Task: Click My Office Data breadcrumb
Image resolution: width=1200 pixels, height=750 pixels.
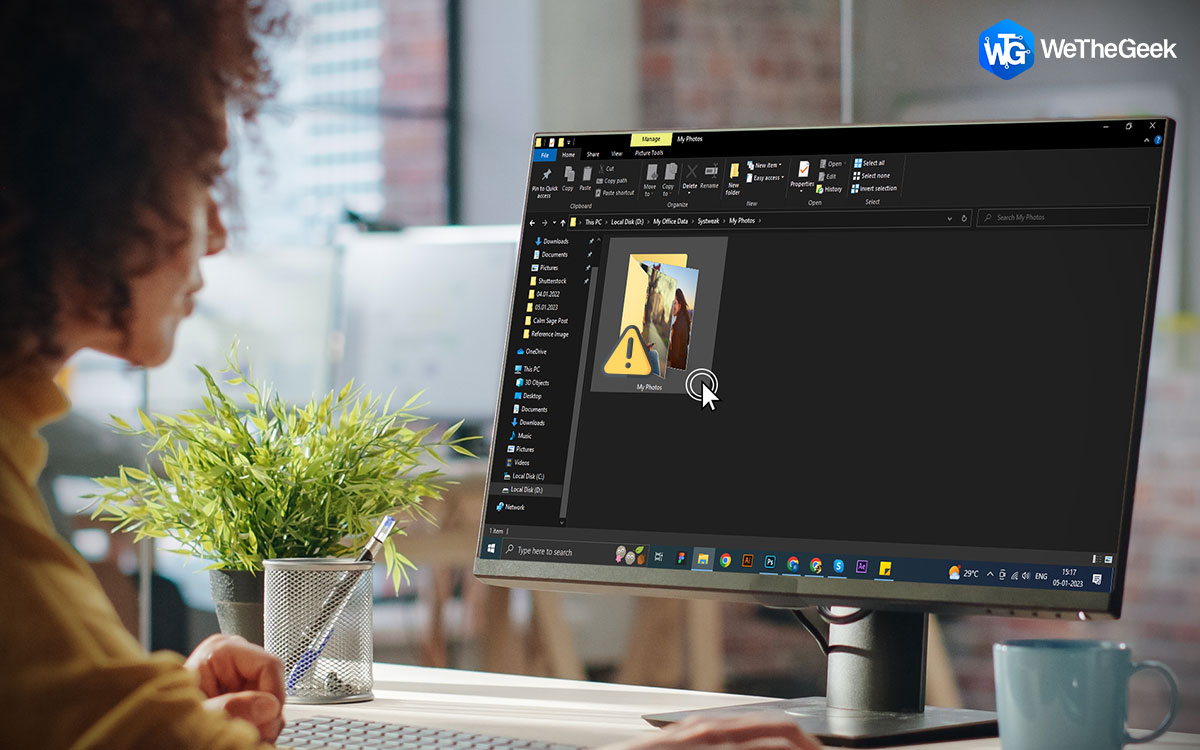Action: pos(671,221)
